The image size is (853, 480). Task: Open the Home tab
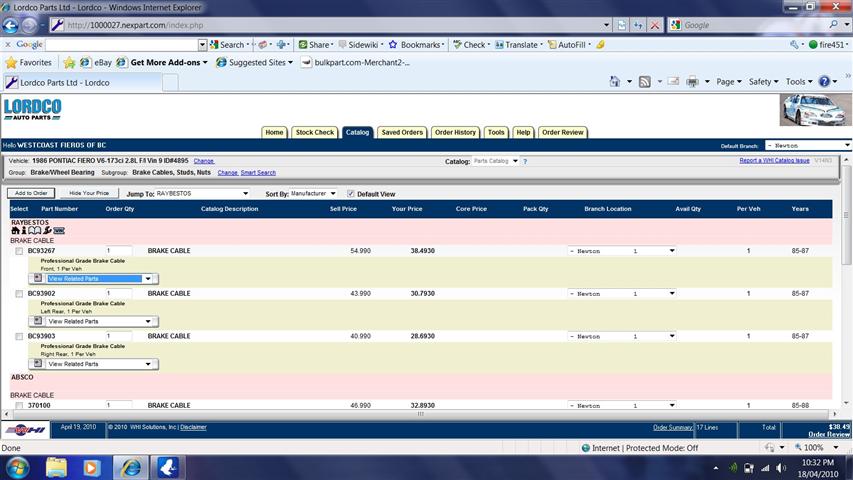point(274,132)
